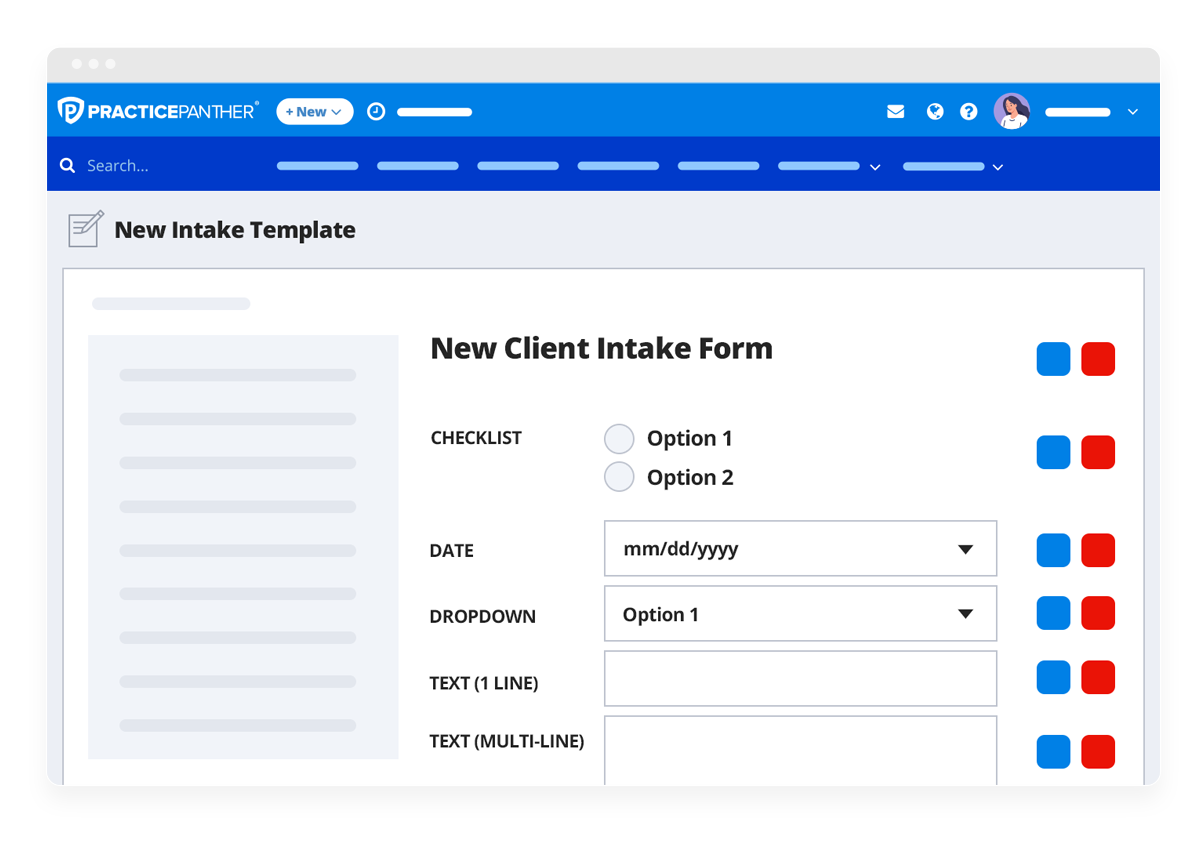
Task: Click red button beside the CHECKLIST row
Action: 1098,452
